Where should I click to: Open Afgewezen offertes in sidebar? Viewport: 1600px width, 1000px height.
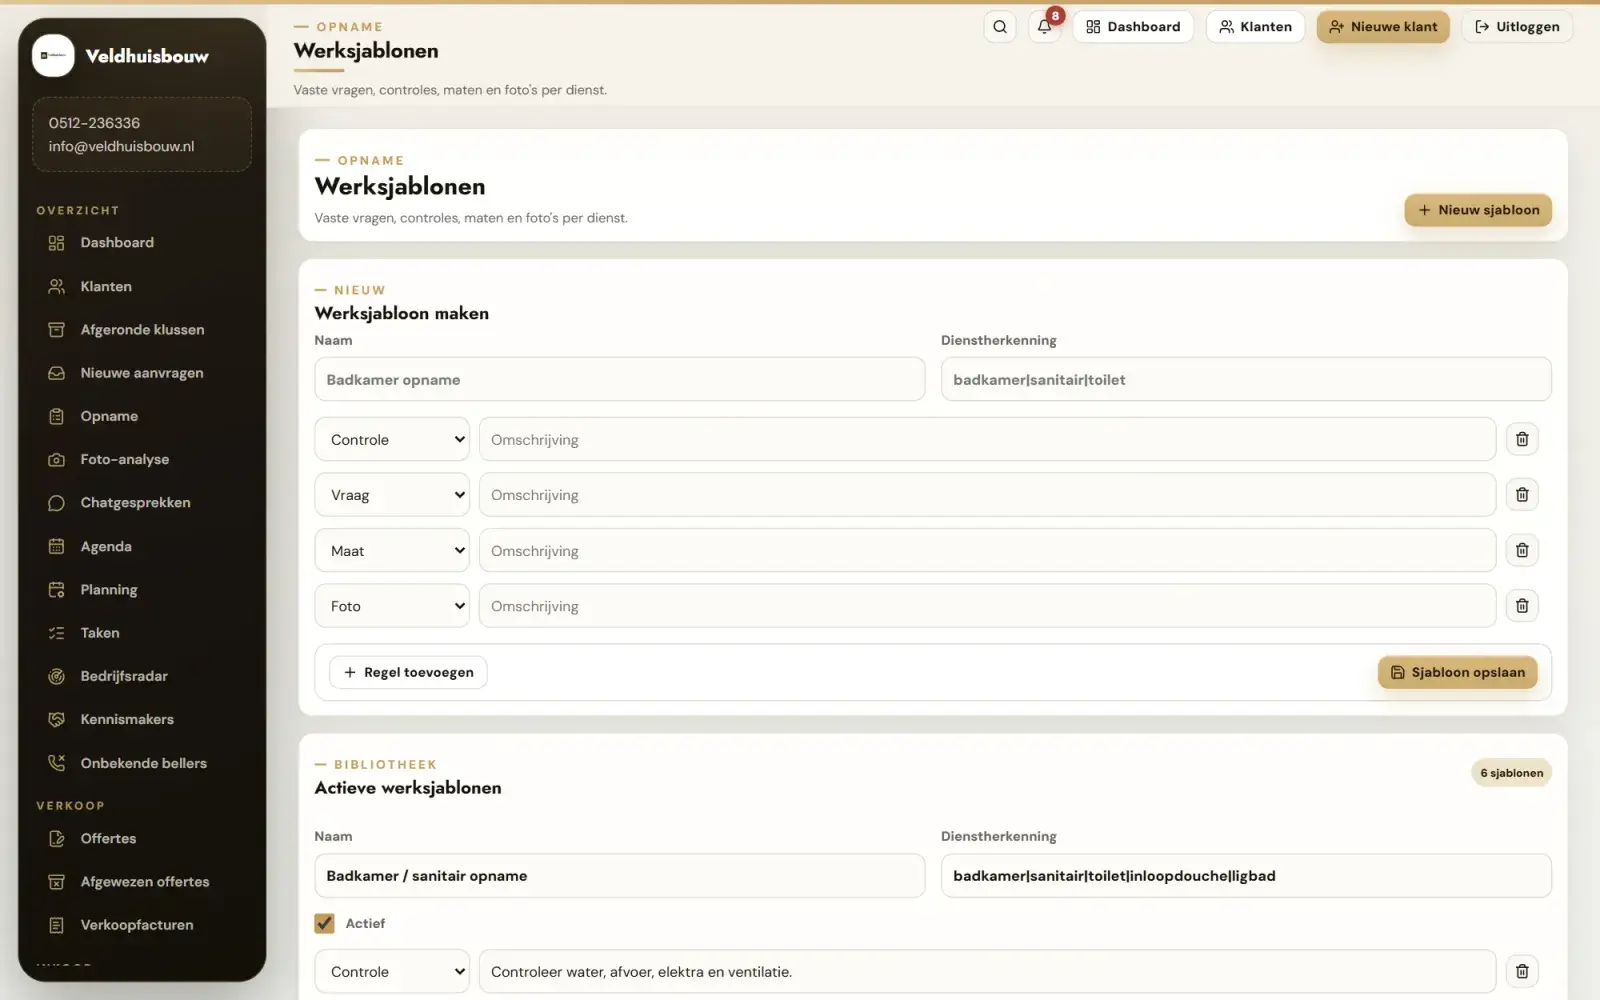(x=142, y=882)
